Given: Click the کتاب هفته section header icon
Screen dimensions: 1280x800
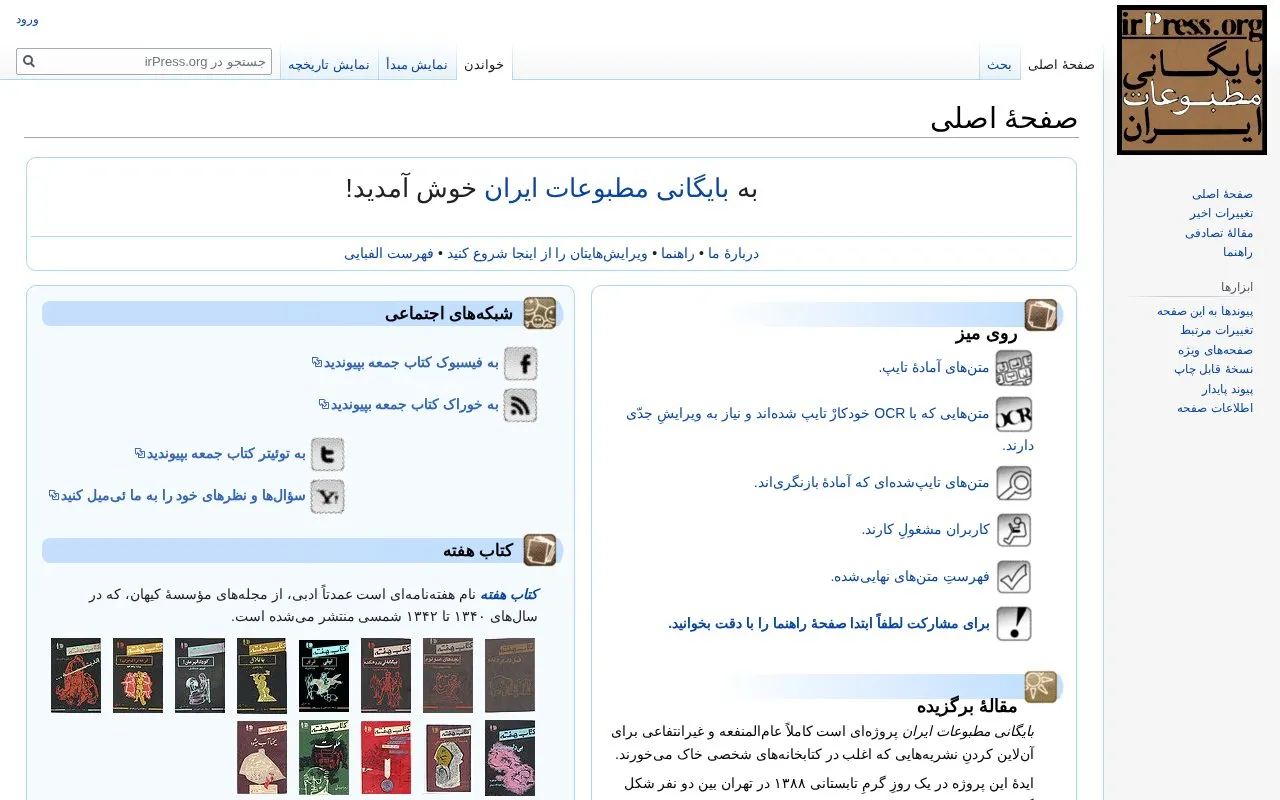Looking at the screenshot, I should coord(540,550).
